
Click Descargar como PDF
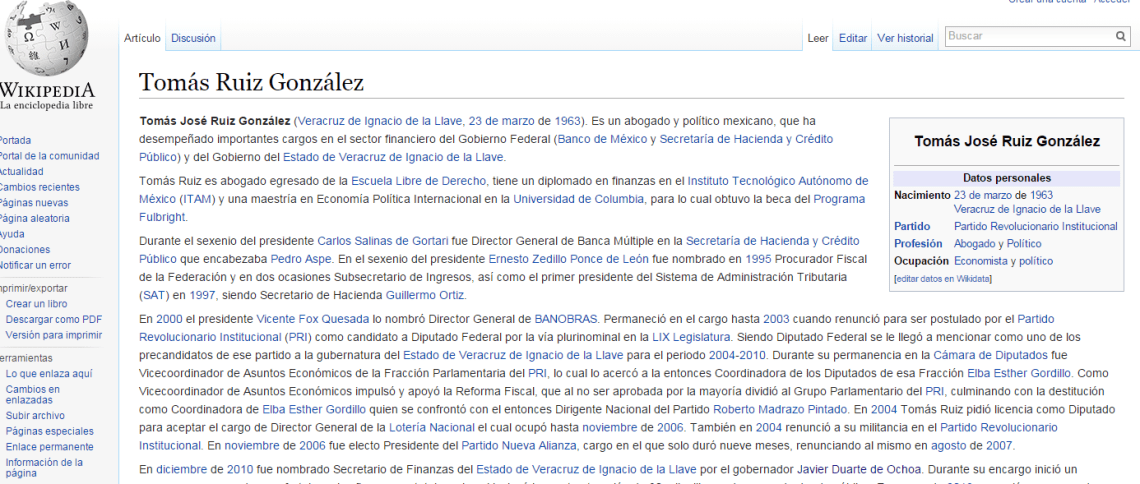[54, 319]
